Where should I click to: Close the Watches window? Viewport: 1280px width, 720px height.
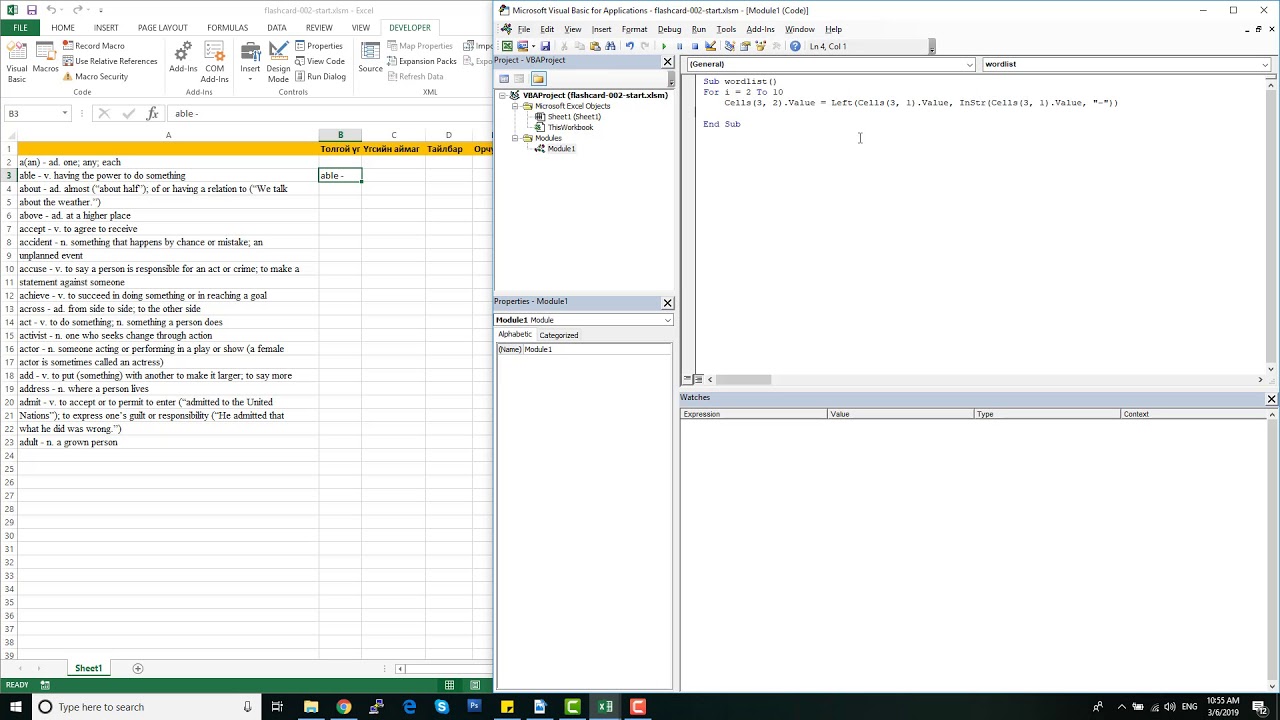point(1271,399)
